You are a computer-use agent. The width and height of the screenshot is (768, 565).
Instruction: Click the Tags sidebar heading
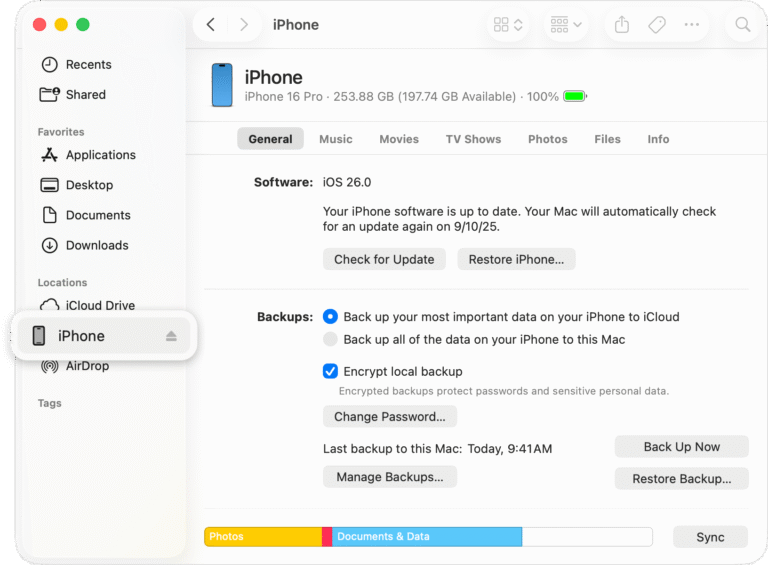coord(49,403)
